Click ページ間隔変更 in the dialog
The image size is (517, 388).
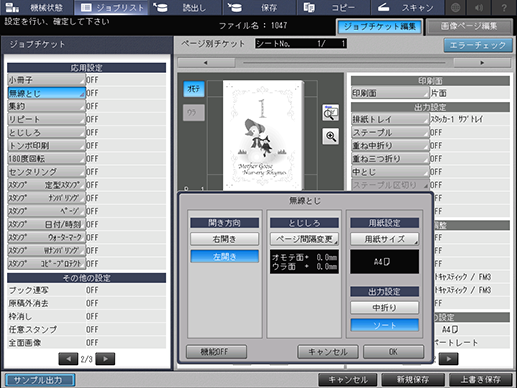pos(304,239)
